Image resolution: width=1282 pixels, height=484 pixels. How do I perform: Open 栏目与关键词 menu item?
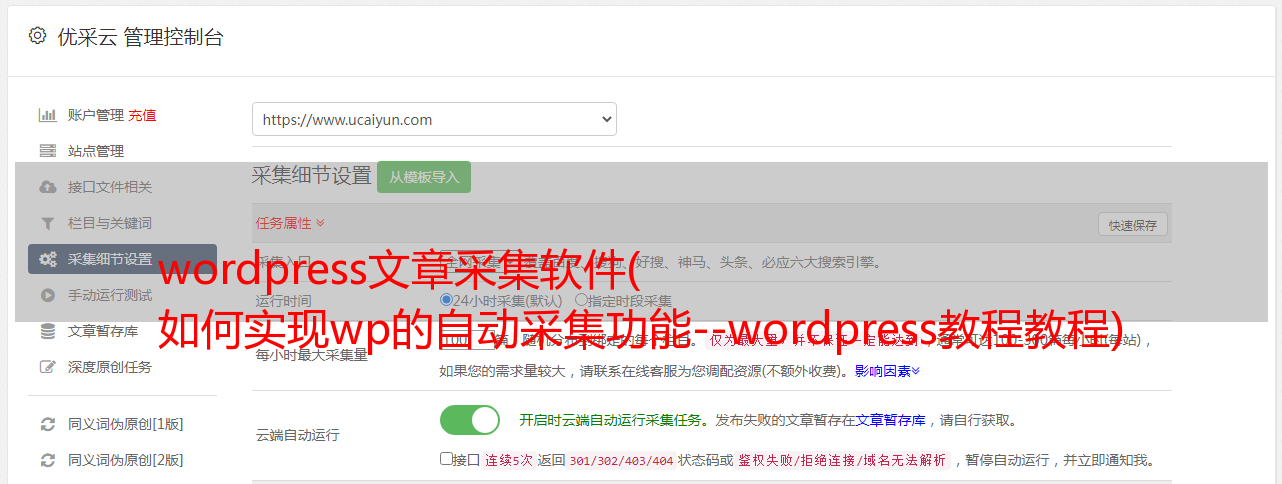click(x=110, y=223)
